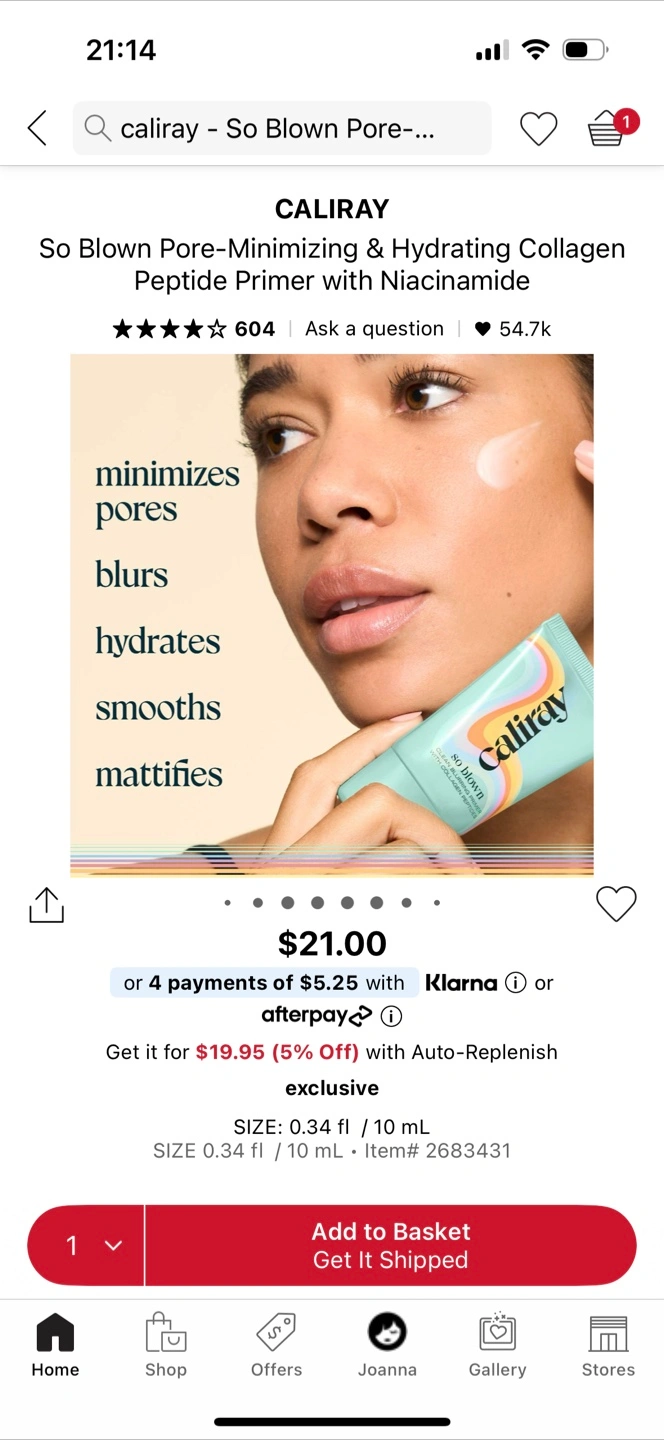Screen dimensions: 664x1440
Task: View the 604 star ratings
Action: click(194, 329)
